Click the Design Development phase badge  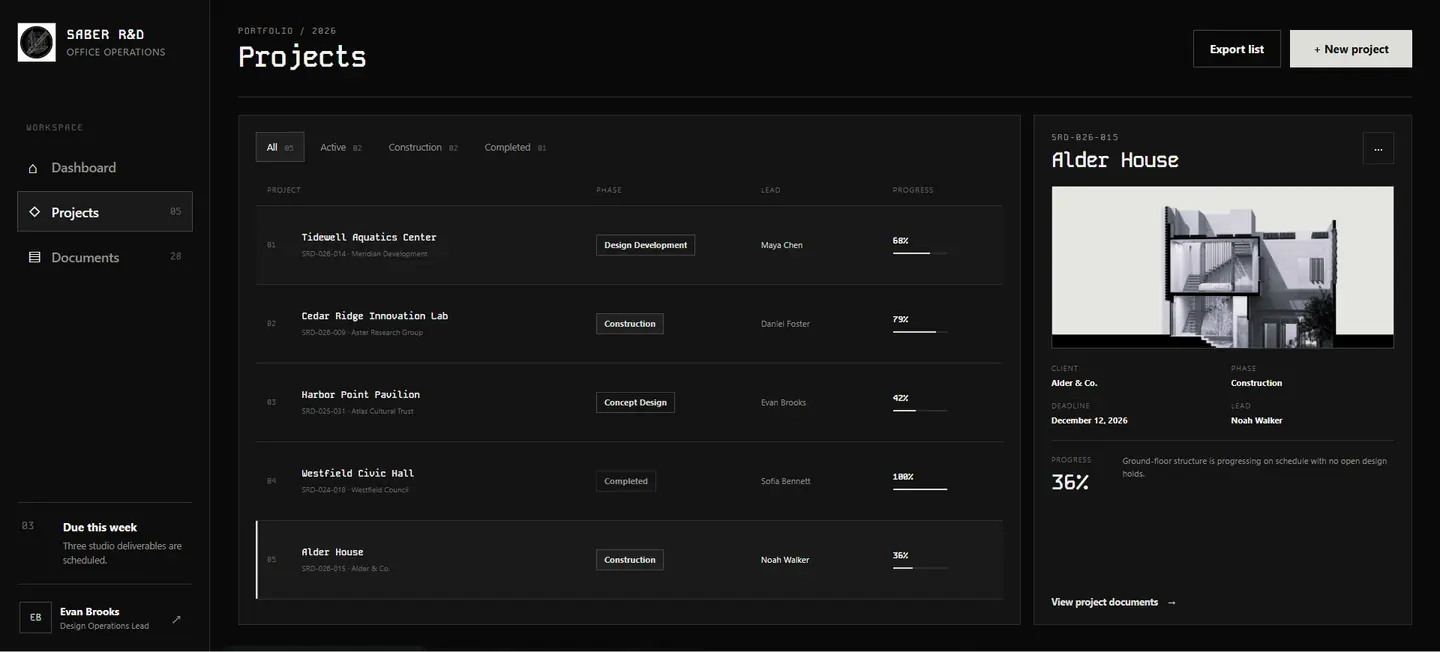tap(645, 245)
